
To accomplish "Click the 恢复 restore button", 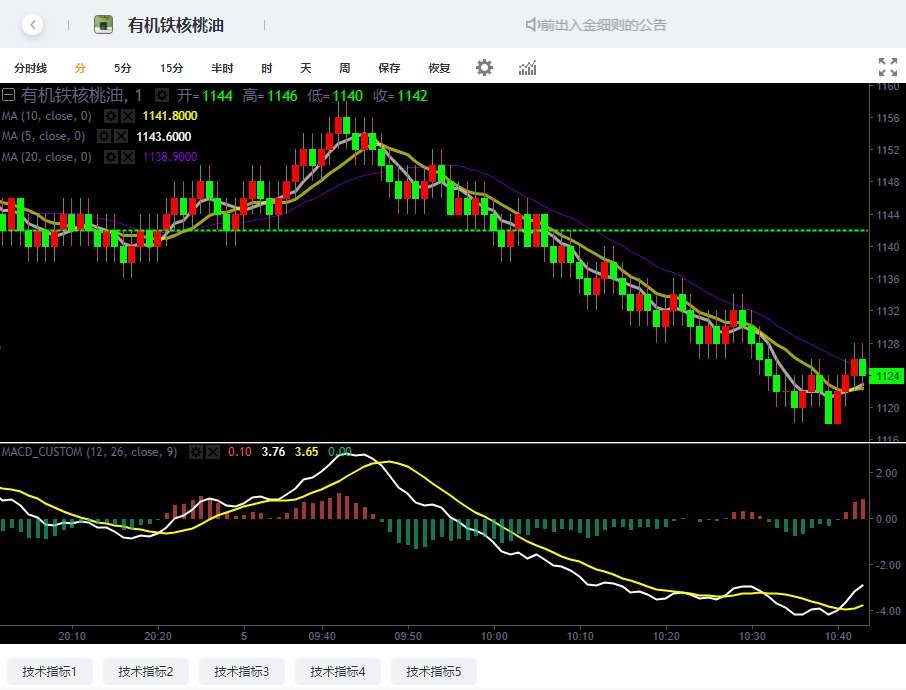I will tap(439, 68).
